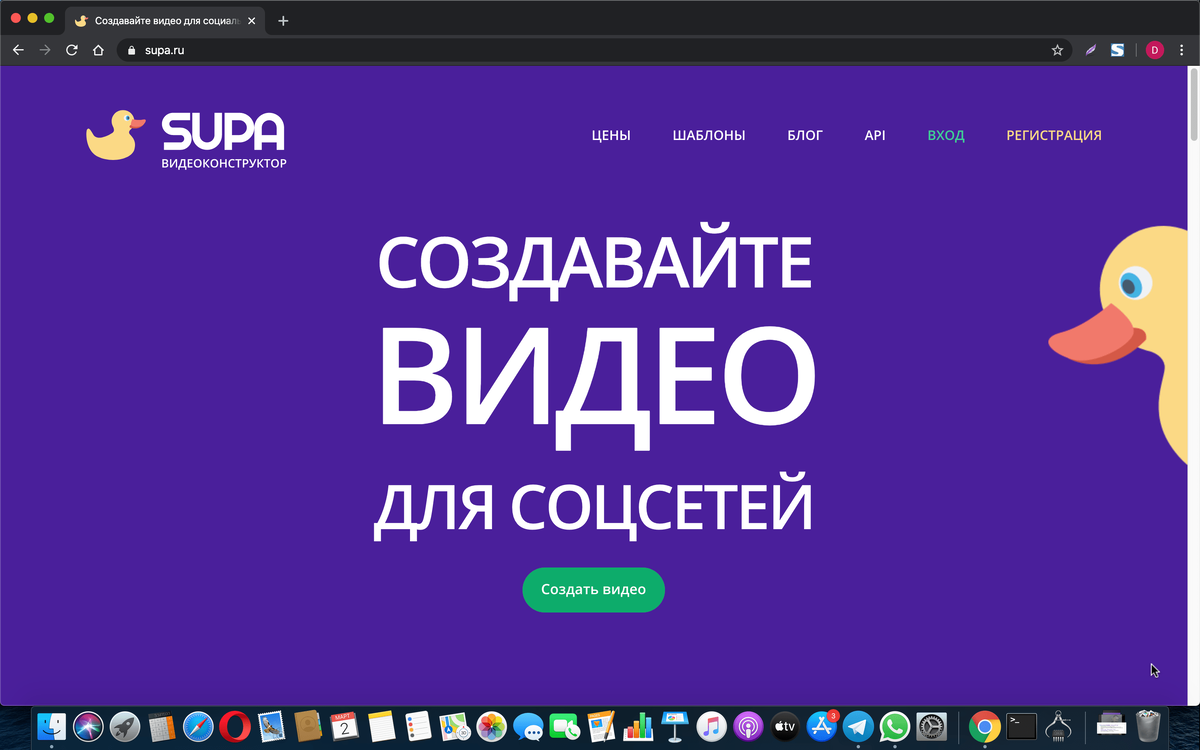This screenshot has width=1200, height=750.
Task: Open Maps from the dock
Action: tap(455, 726)
